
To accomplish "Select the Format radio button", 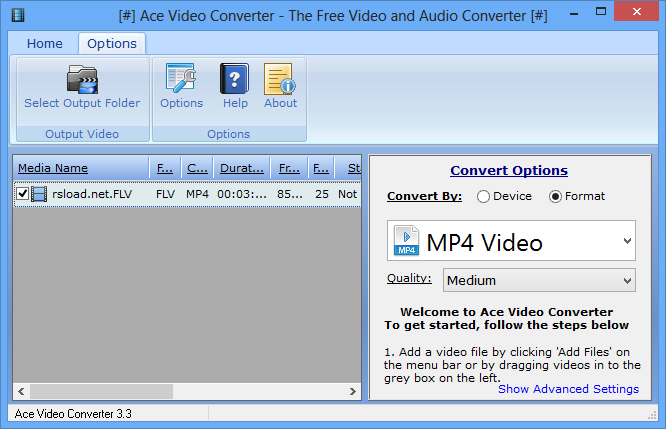I will click(x=555, y=196).
